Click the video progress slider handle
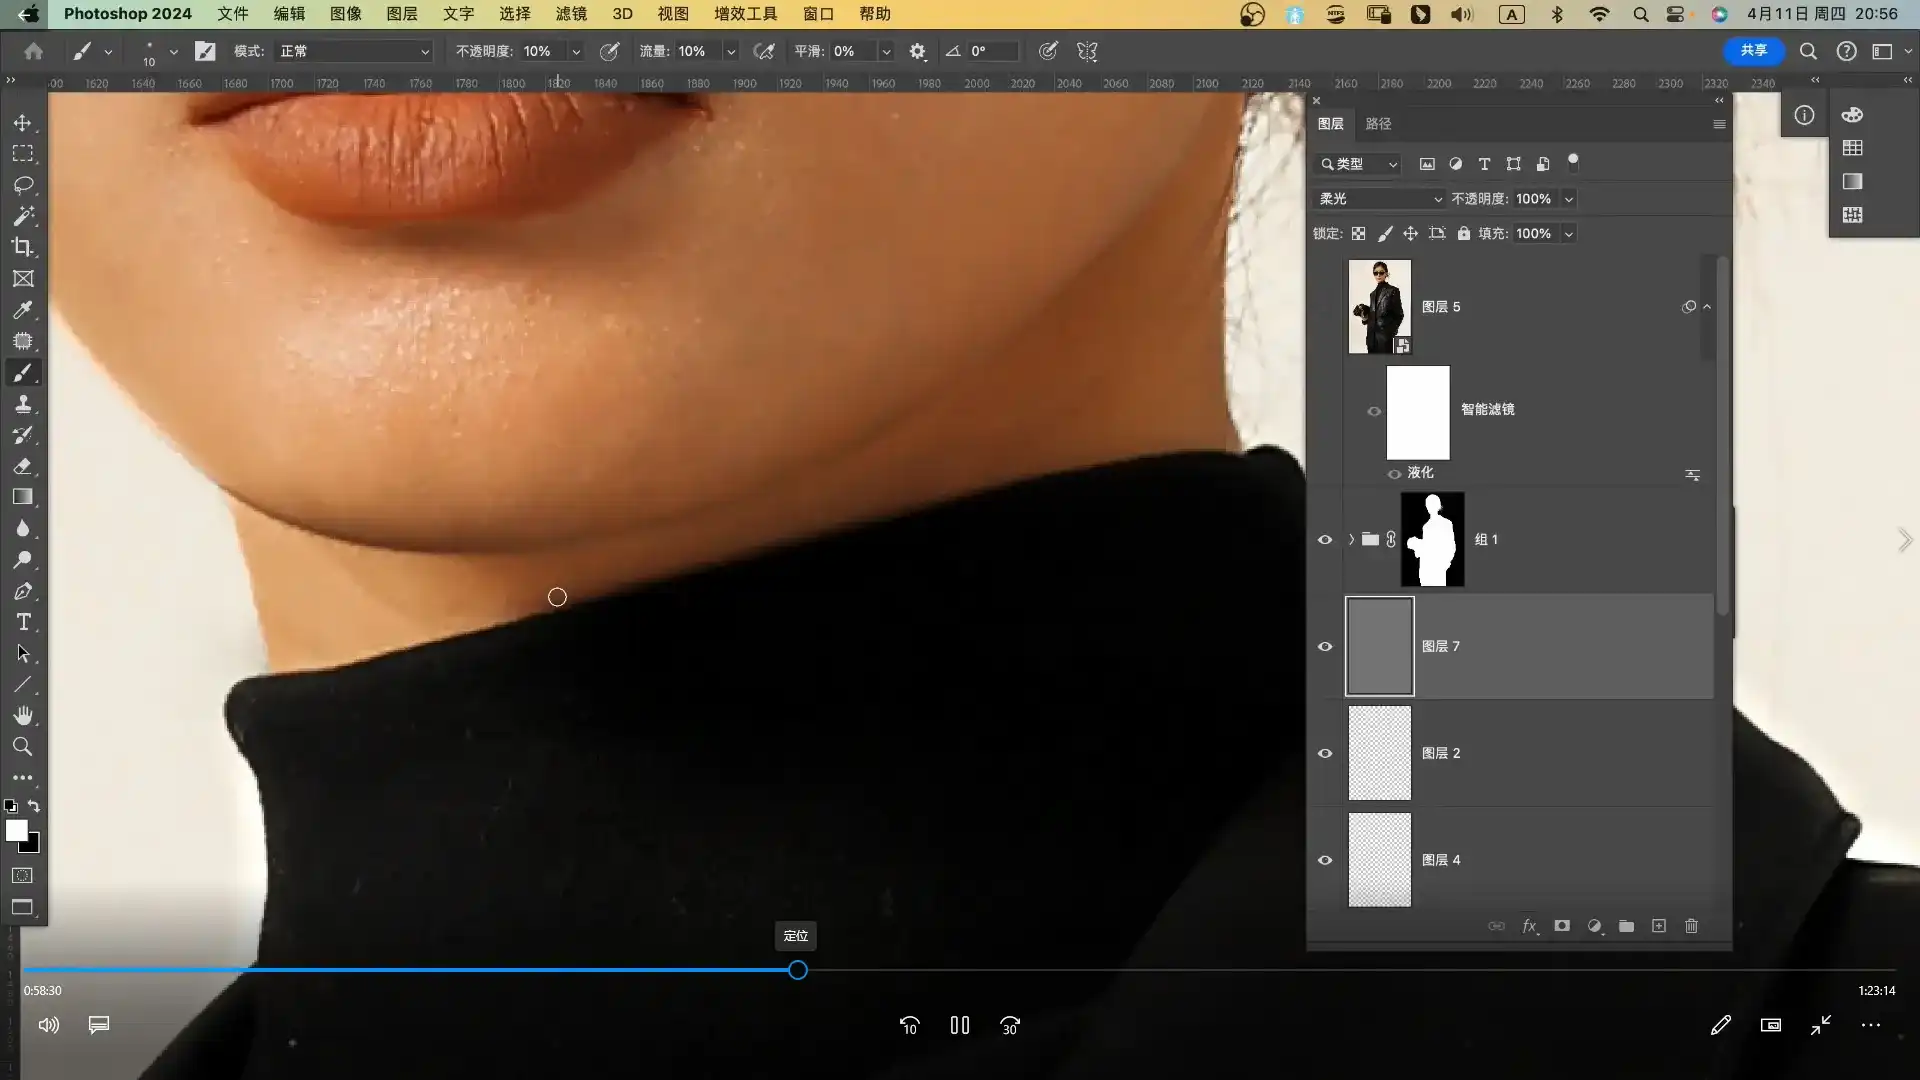Viewport: 1920px width, 1080px height. 797,970
